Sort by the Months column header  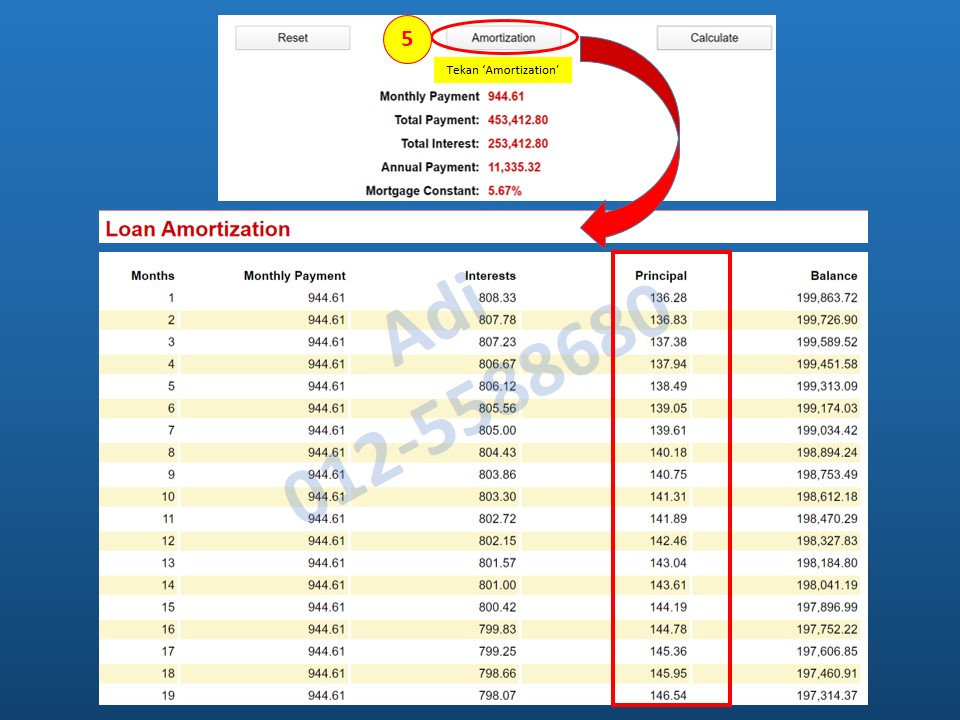pos(152,275)
